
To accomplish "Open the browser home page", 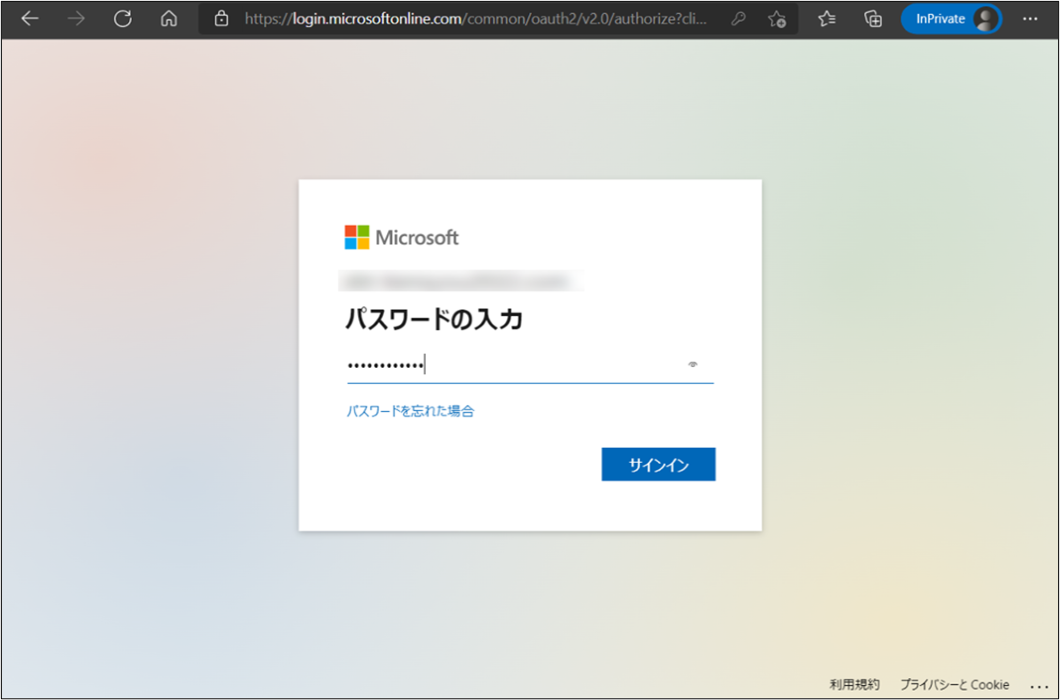I will click(x=169, y=19).
